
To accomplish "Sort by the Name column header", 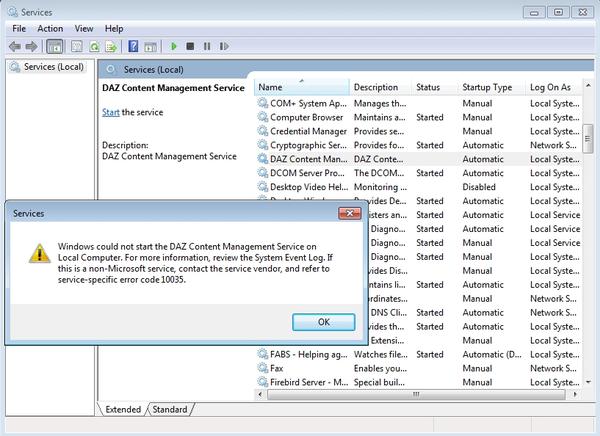I will [x=302, y=87].
